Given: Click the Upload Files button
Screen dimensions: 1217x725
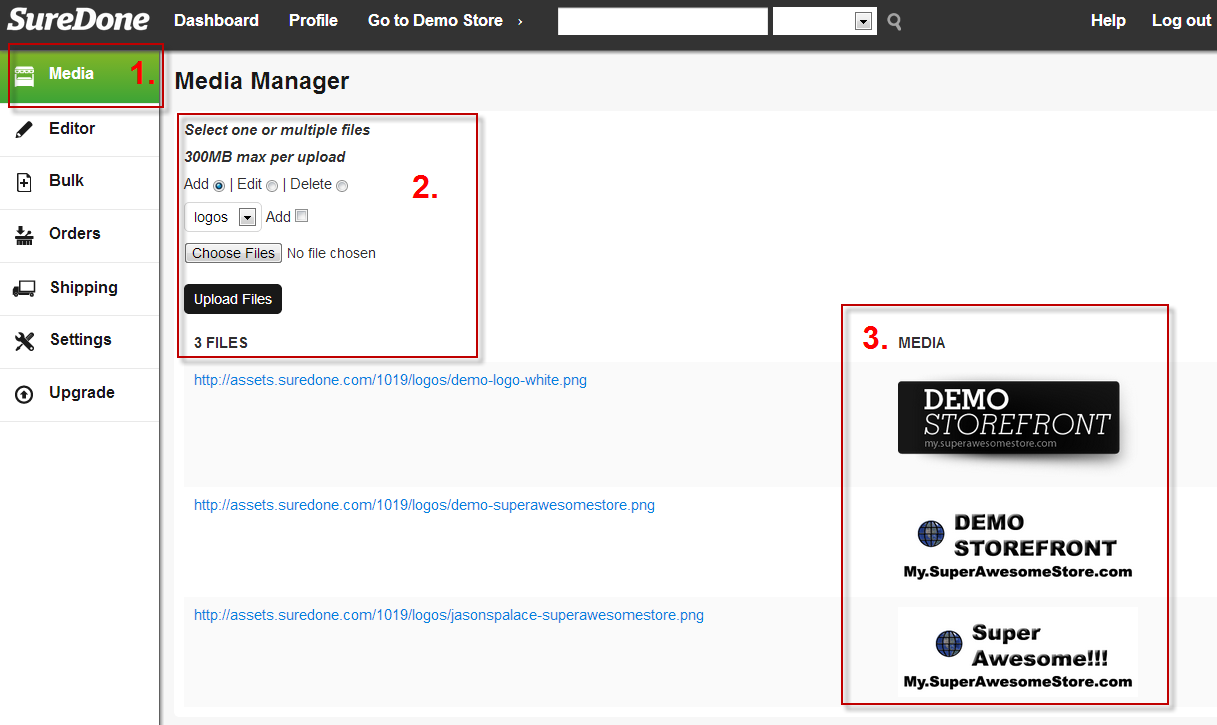Looking at the screenshot, I should coord(233,299).
